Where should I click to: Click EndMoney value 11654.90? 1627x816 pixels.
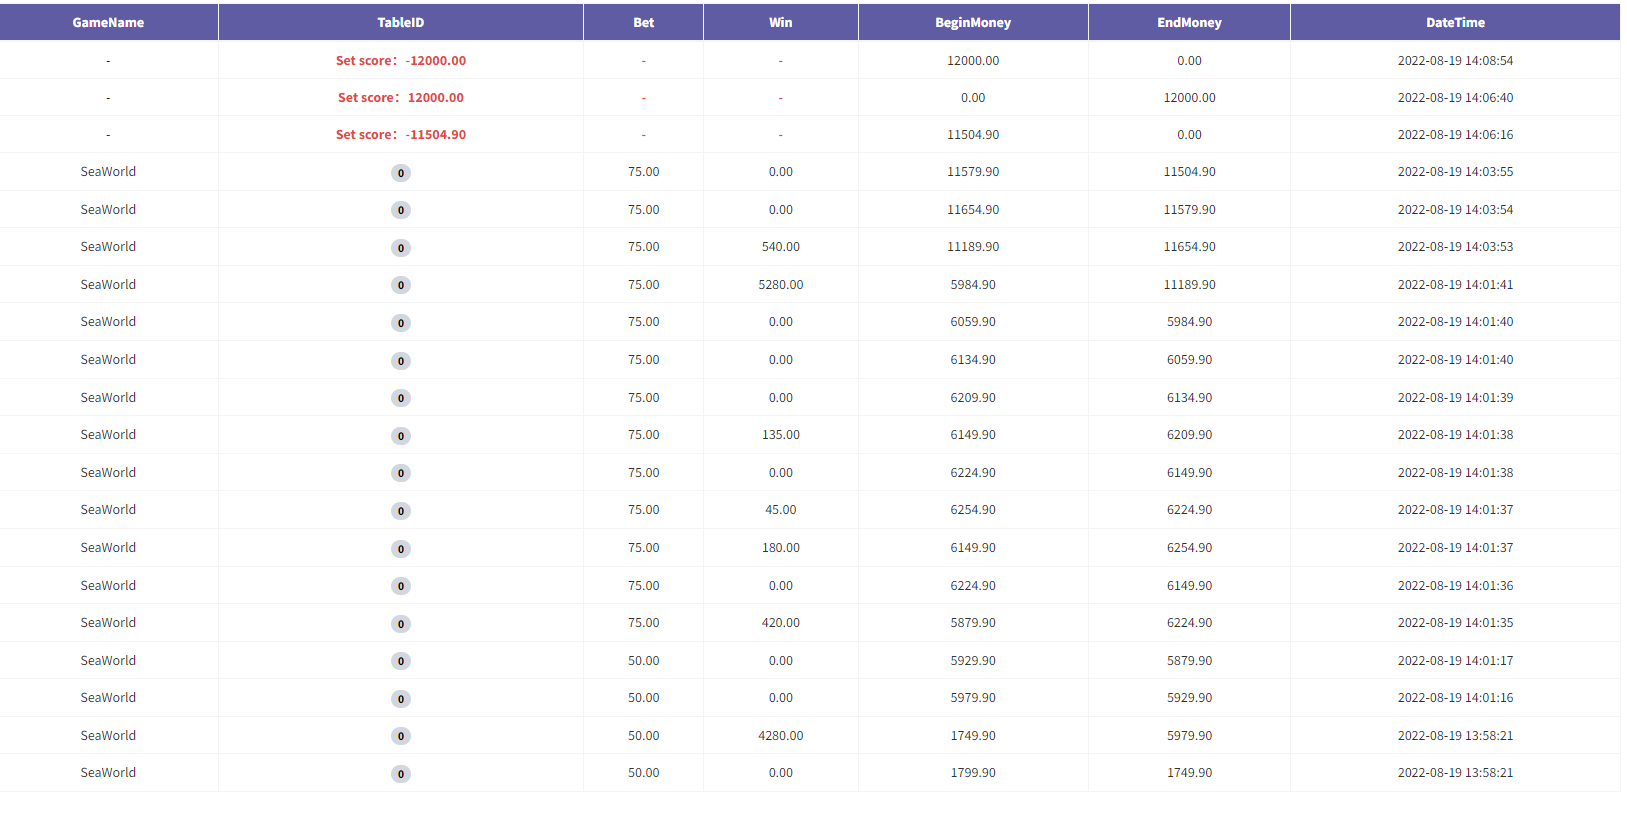(1189, 246)
